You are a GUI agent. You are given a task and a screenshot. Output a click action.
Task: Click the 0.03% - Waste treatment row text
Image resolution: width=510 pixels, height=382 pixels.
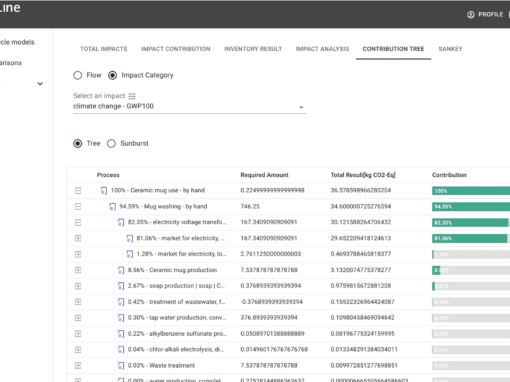tap(161, 366)
